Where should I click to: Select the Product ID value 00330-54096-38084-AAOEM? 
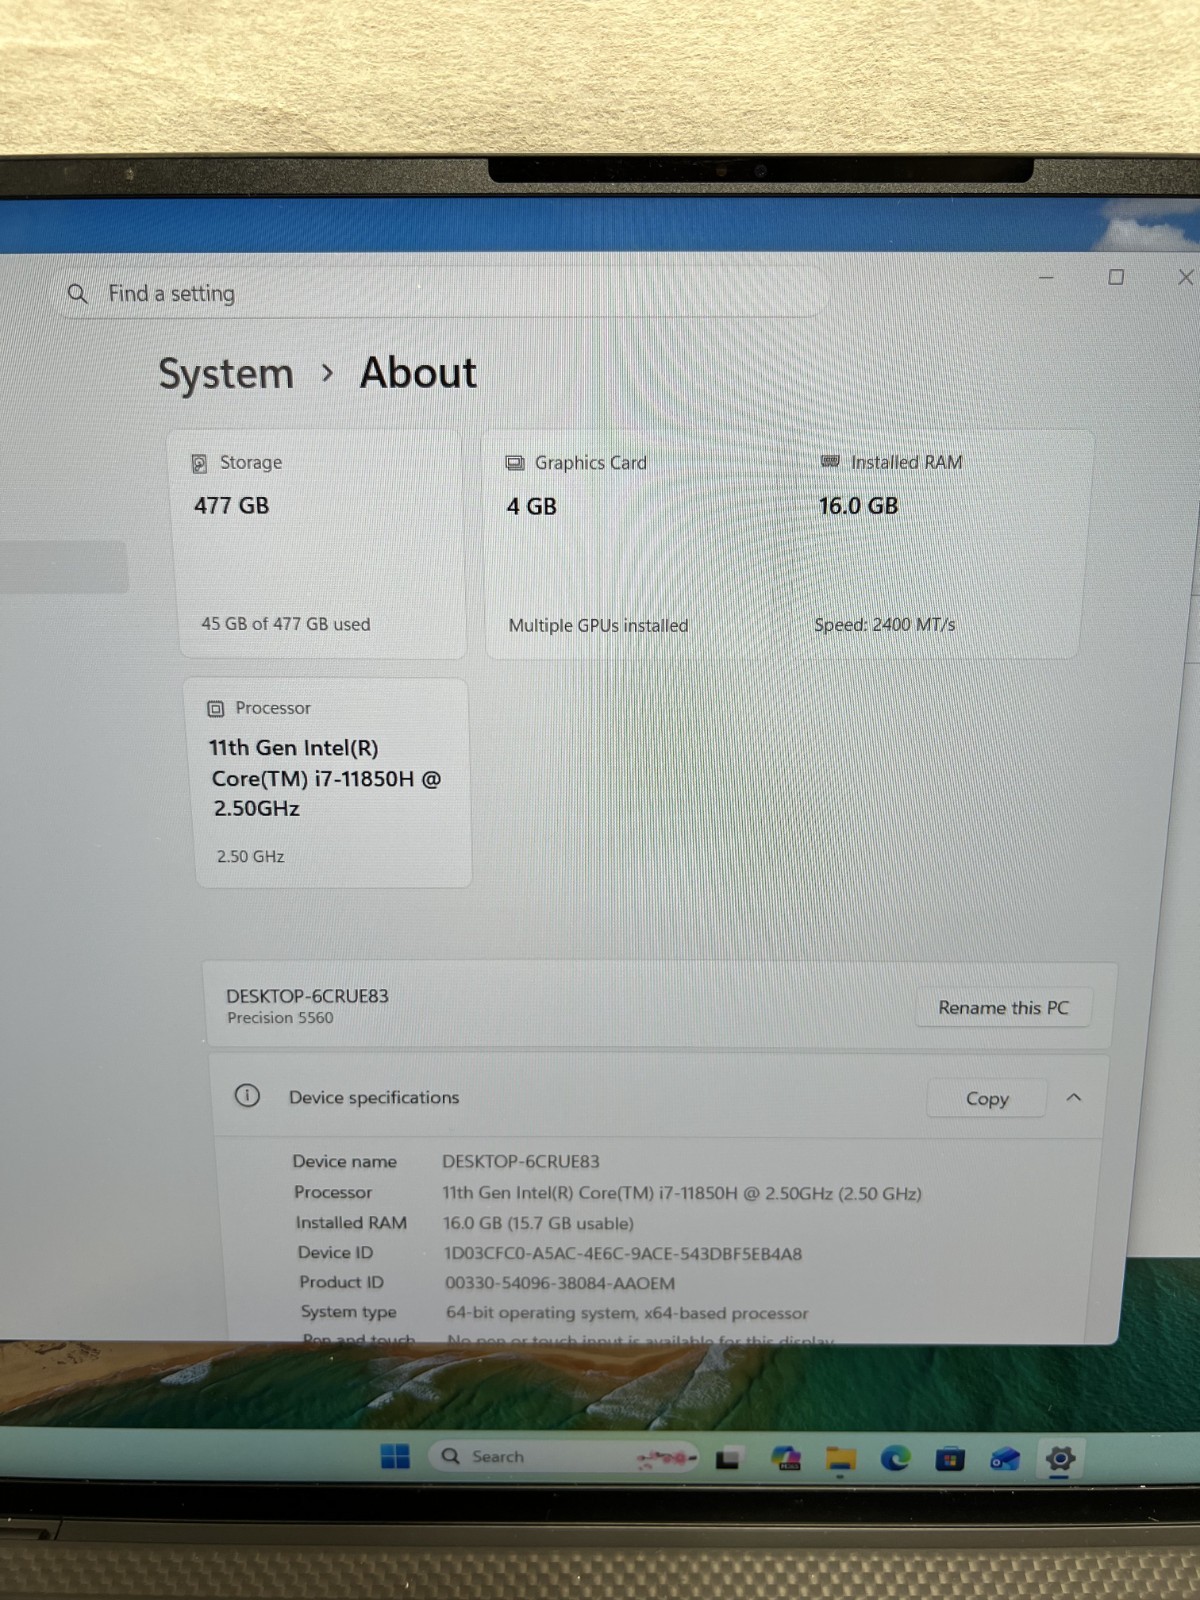click(560, 1283)
